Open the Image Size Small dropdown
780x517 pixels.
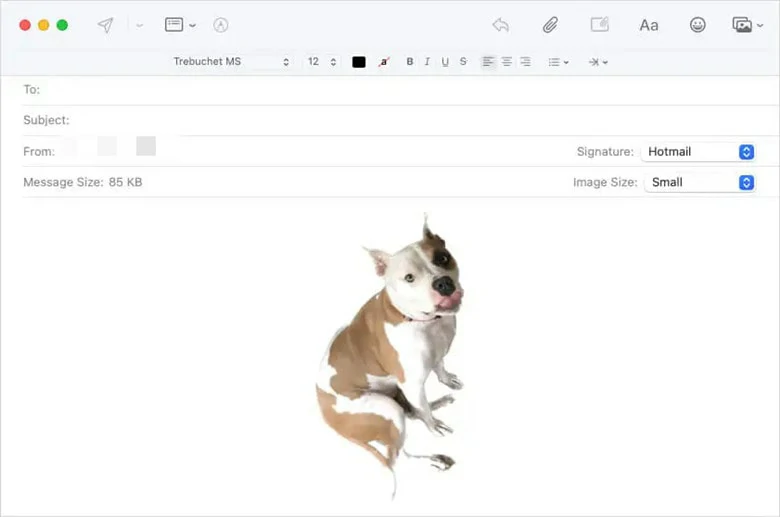point(699,183)
